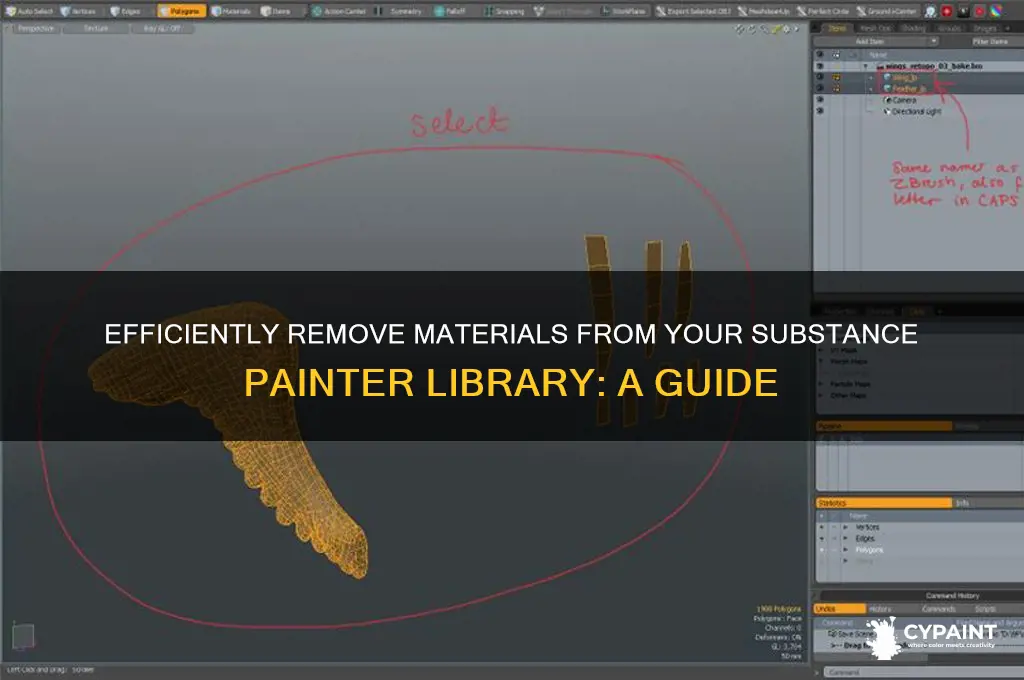The image size is (1024, 680).
Task: Switch to Materials selection mode
Action: (232, 11)
